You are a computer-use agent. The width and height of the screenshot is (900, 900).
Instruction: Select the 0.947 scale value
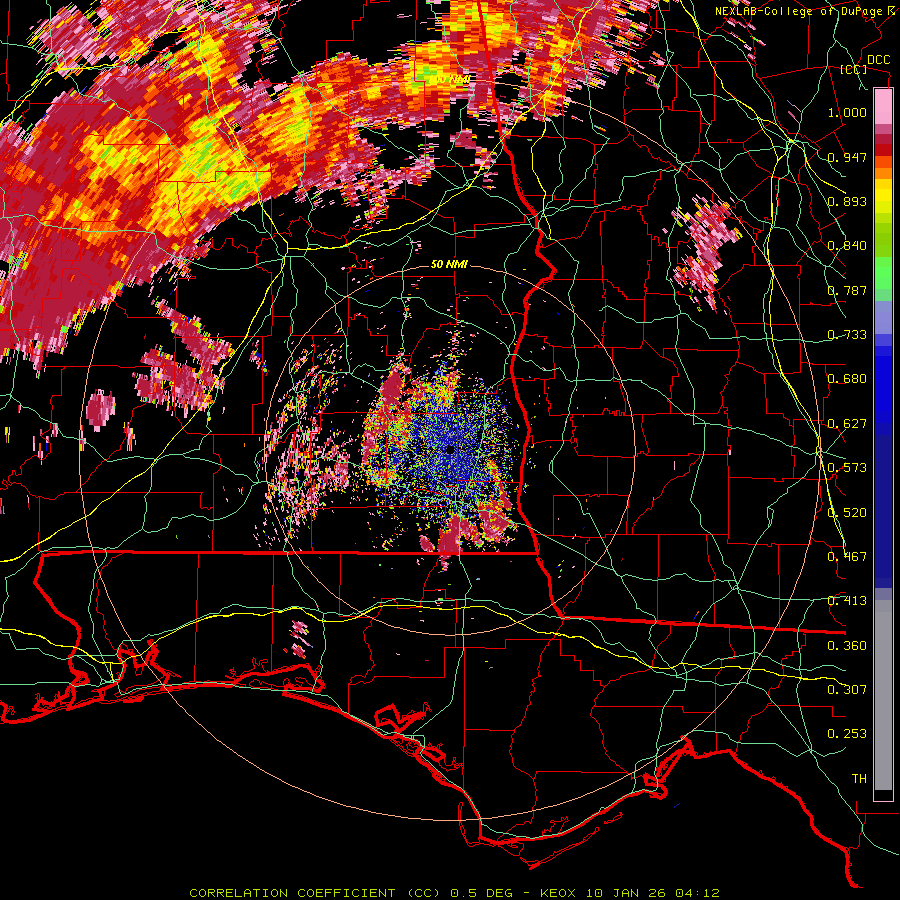point(847,157)
